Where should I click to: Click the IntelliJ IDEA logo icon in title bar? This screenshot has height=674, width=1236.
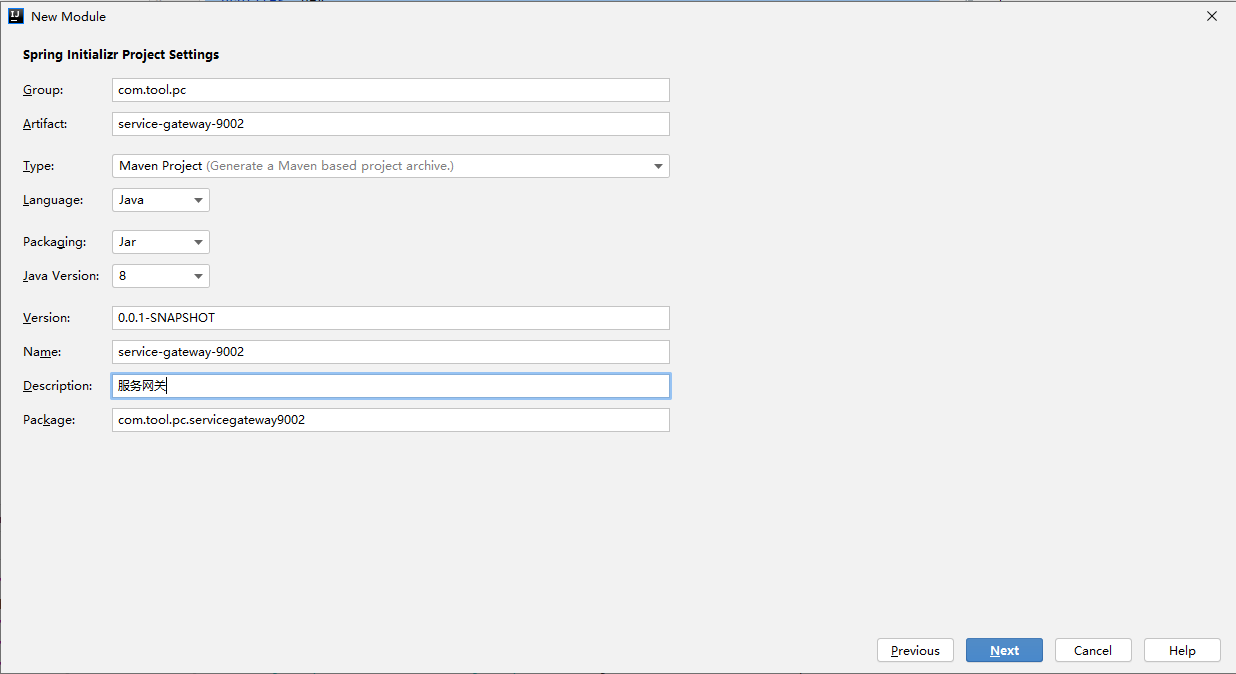[15, 16]
